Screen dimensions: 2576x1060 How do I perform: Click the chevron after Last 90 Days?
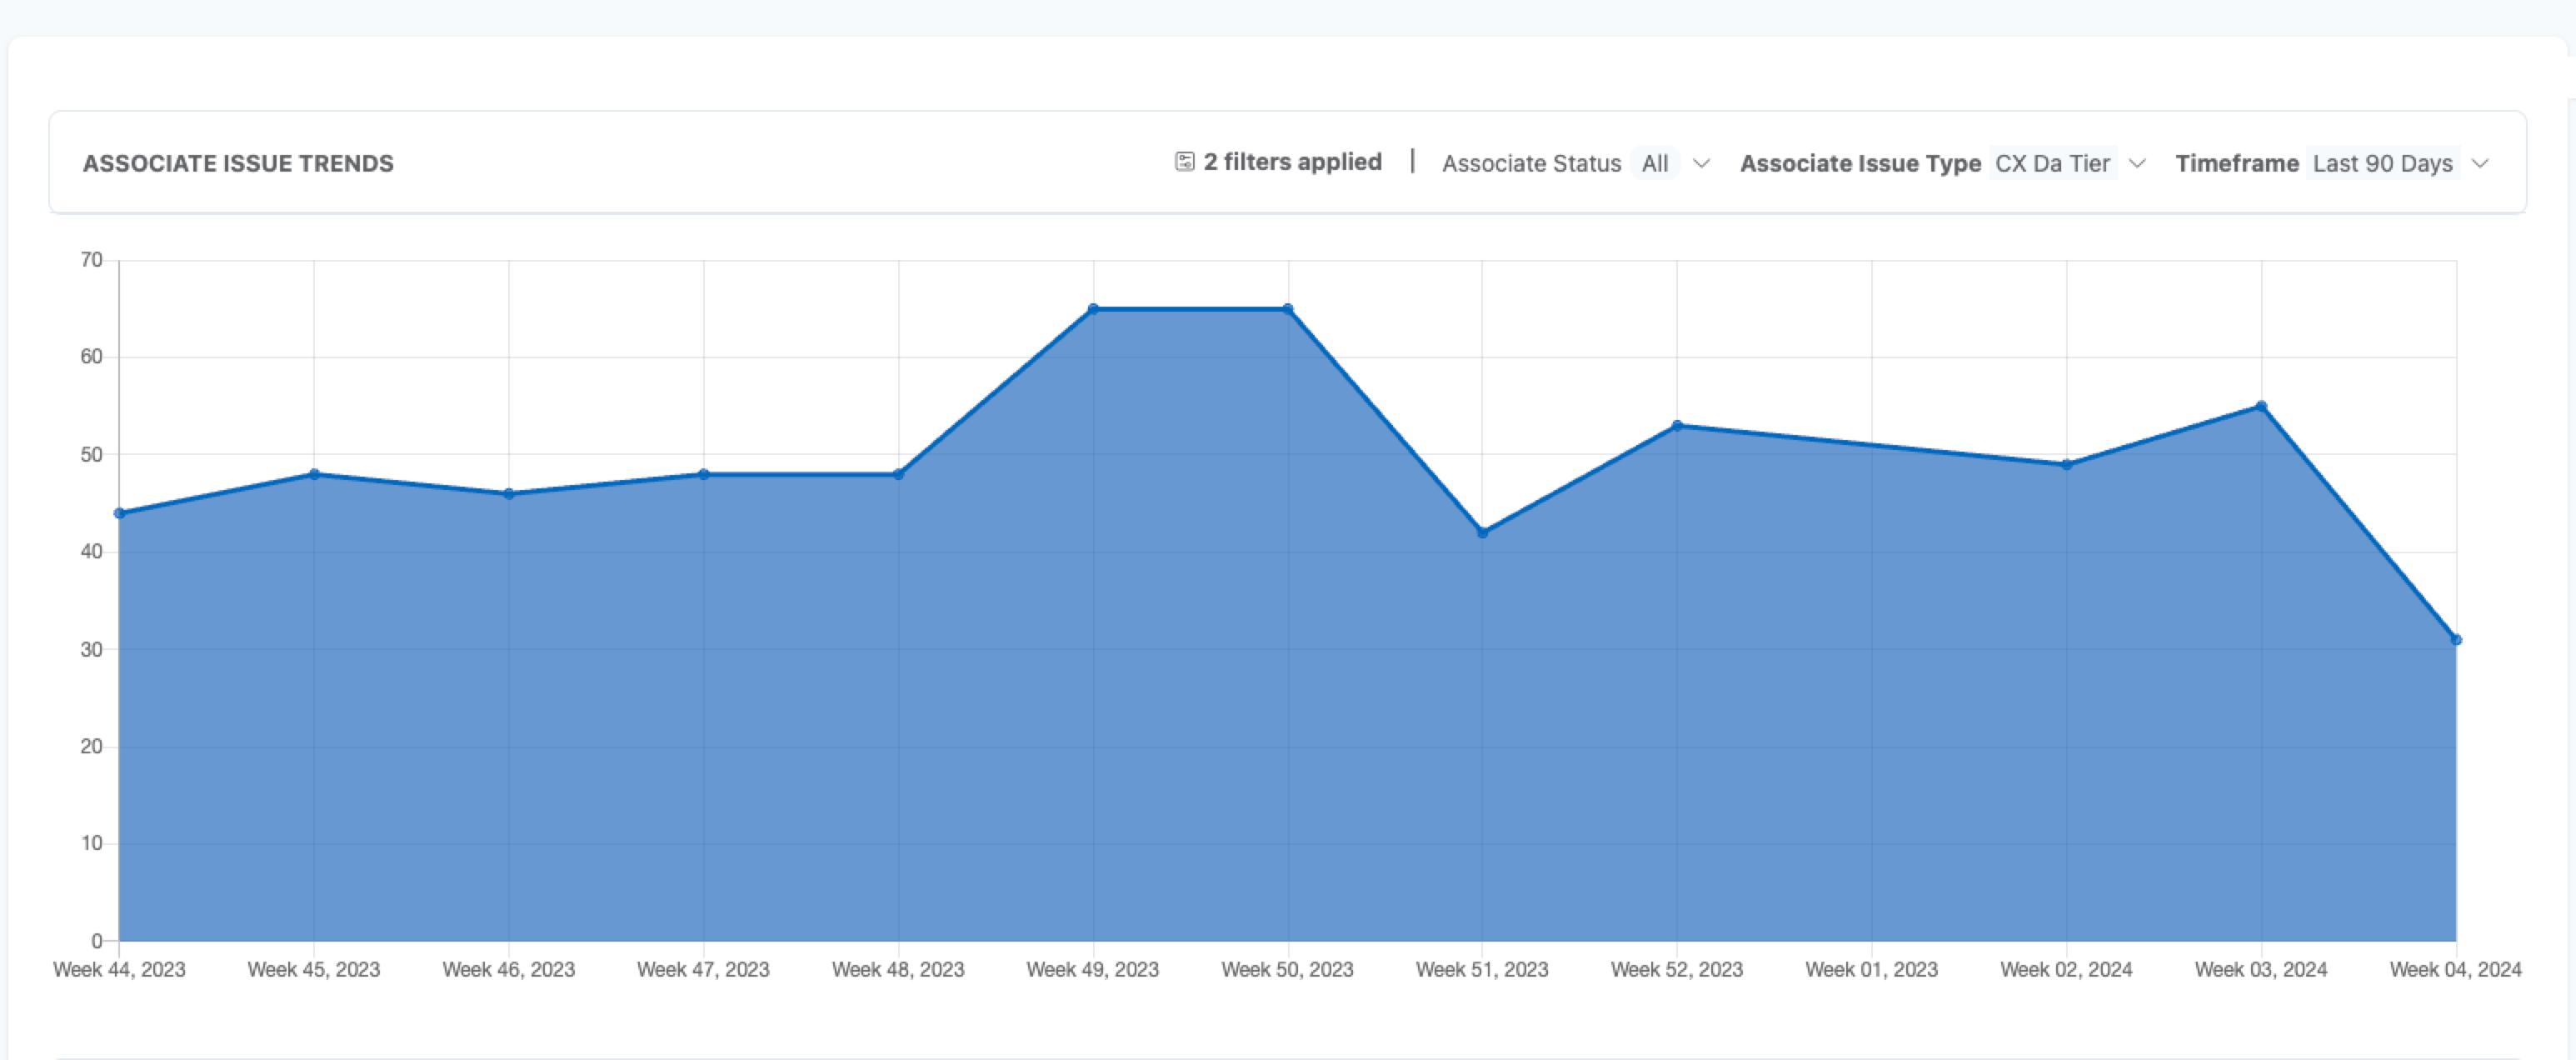2480,163
